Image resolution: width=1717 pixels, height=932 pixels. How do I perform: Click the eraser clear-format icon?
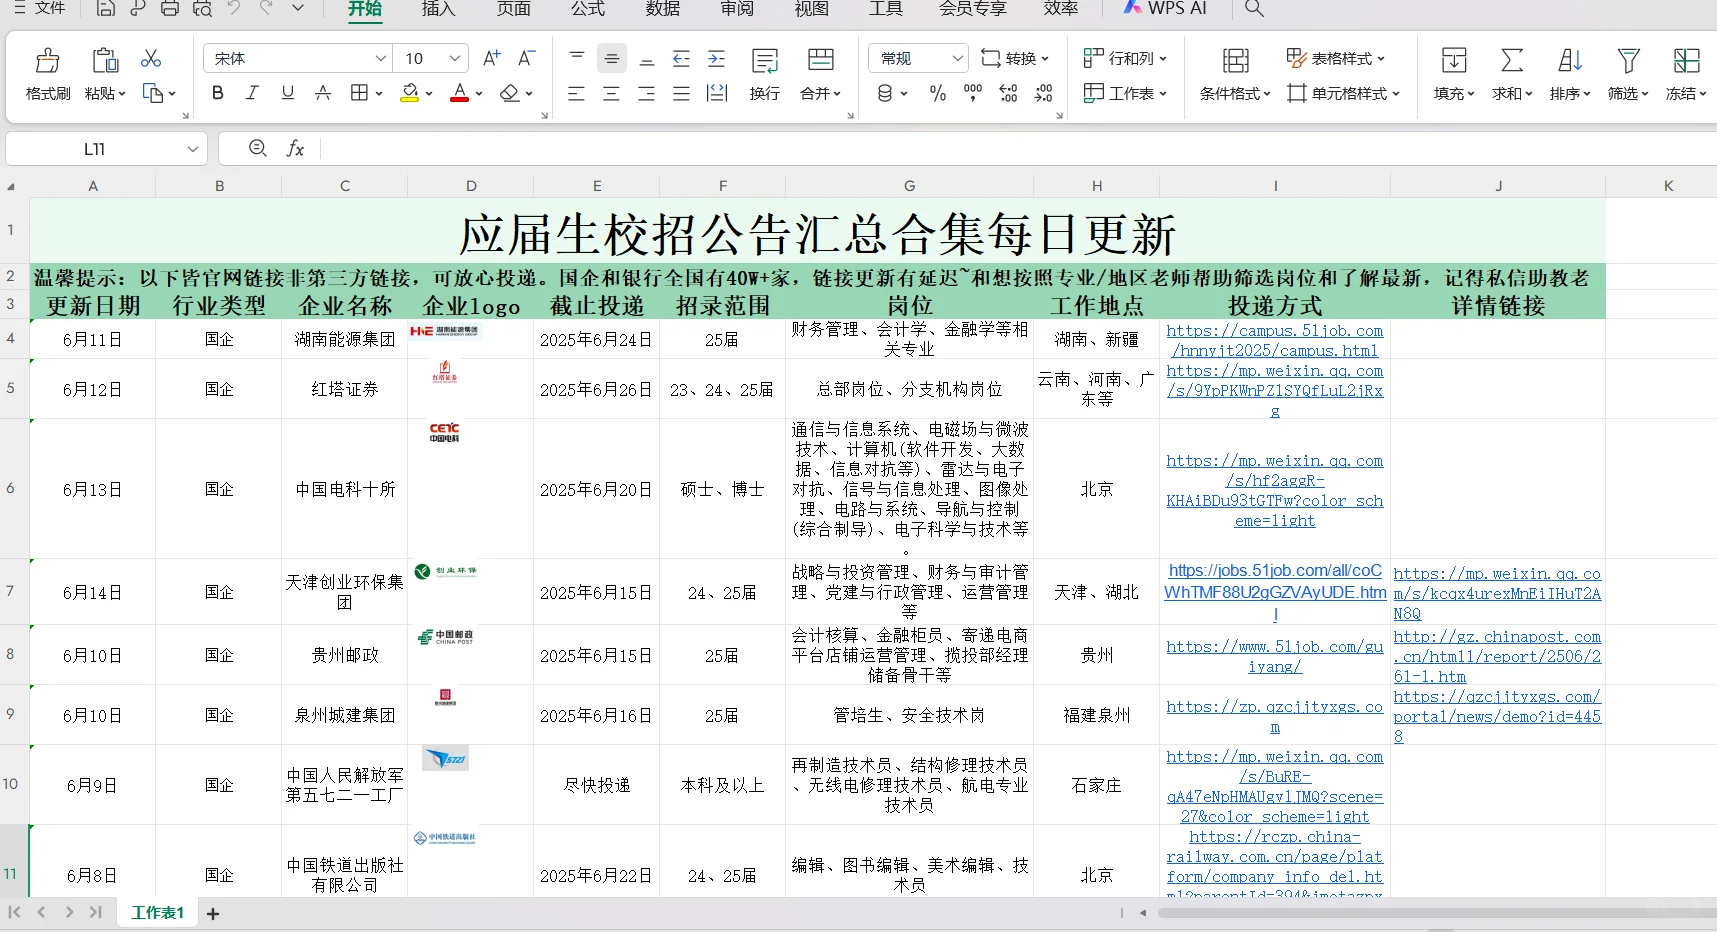(x=510, y=93)
